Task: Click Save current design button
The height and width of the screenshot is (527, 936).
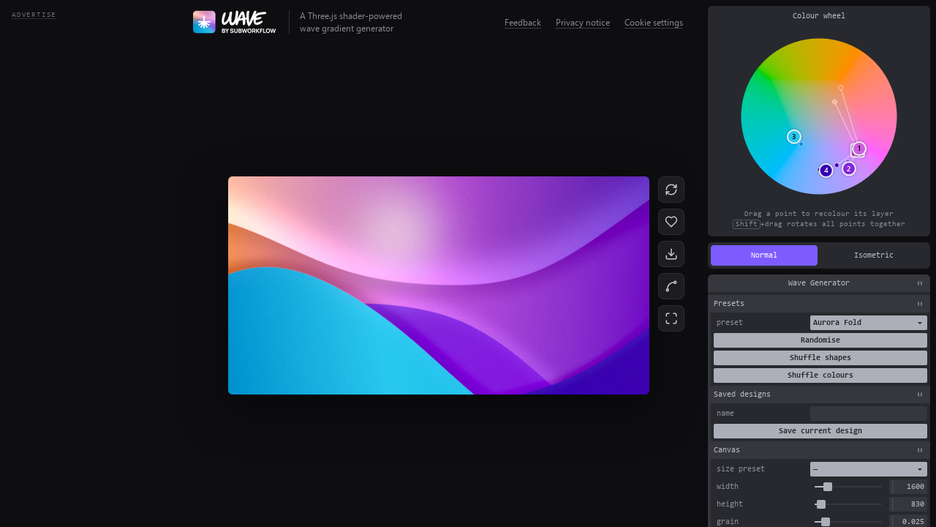Action: pos(820,431)
